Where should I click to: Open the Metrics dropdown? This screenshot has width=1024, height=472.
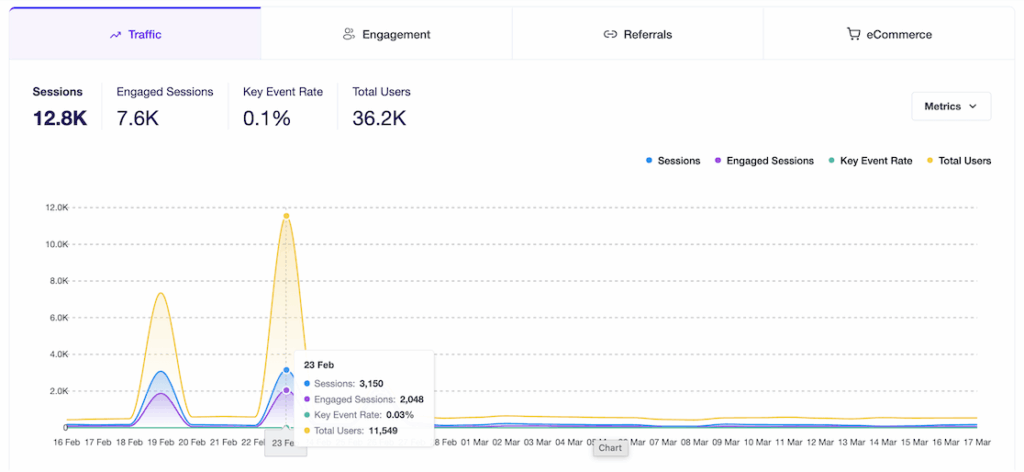951,106
